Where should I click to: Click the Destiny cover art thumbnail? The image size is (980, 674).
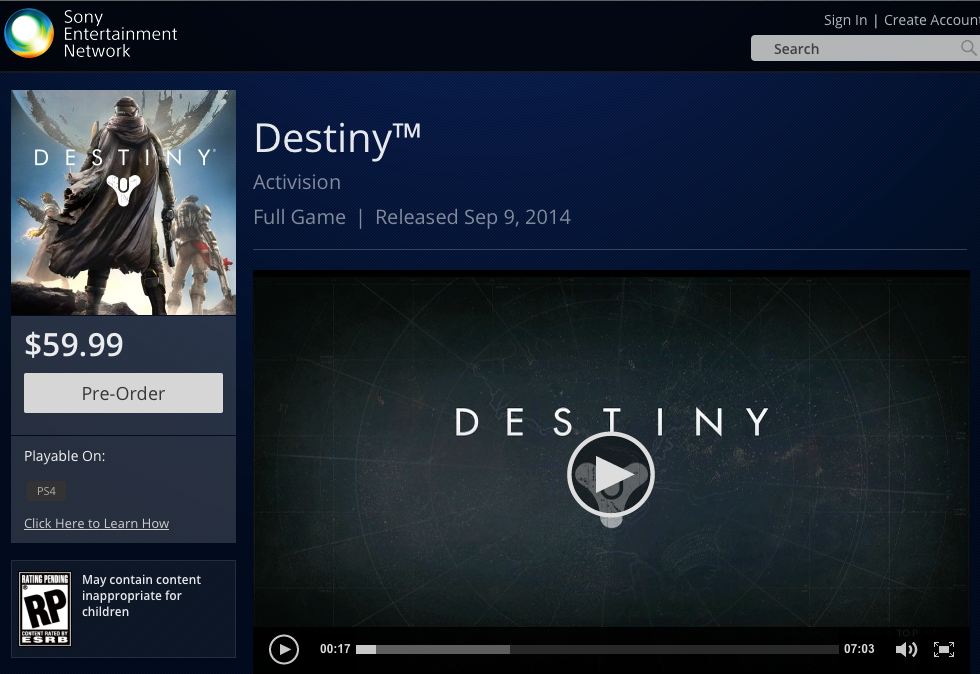point(124,203)
